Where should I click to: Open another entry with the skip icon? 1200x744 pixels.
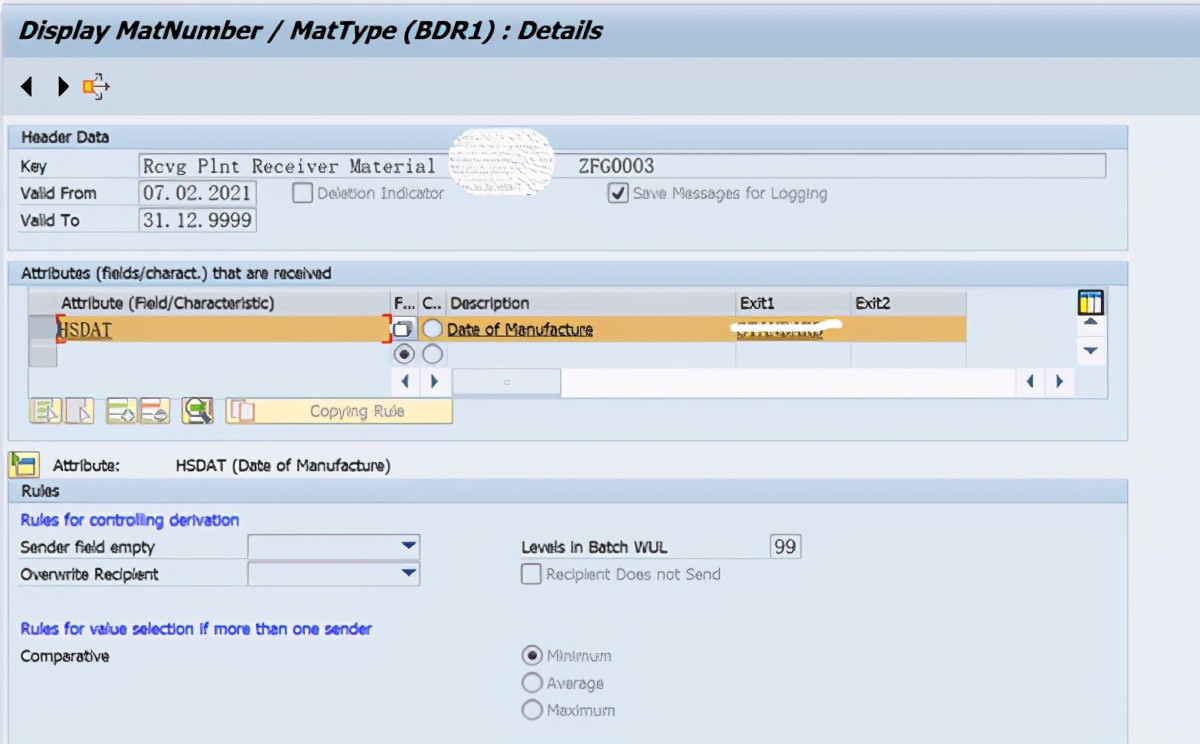(97, 86)
